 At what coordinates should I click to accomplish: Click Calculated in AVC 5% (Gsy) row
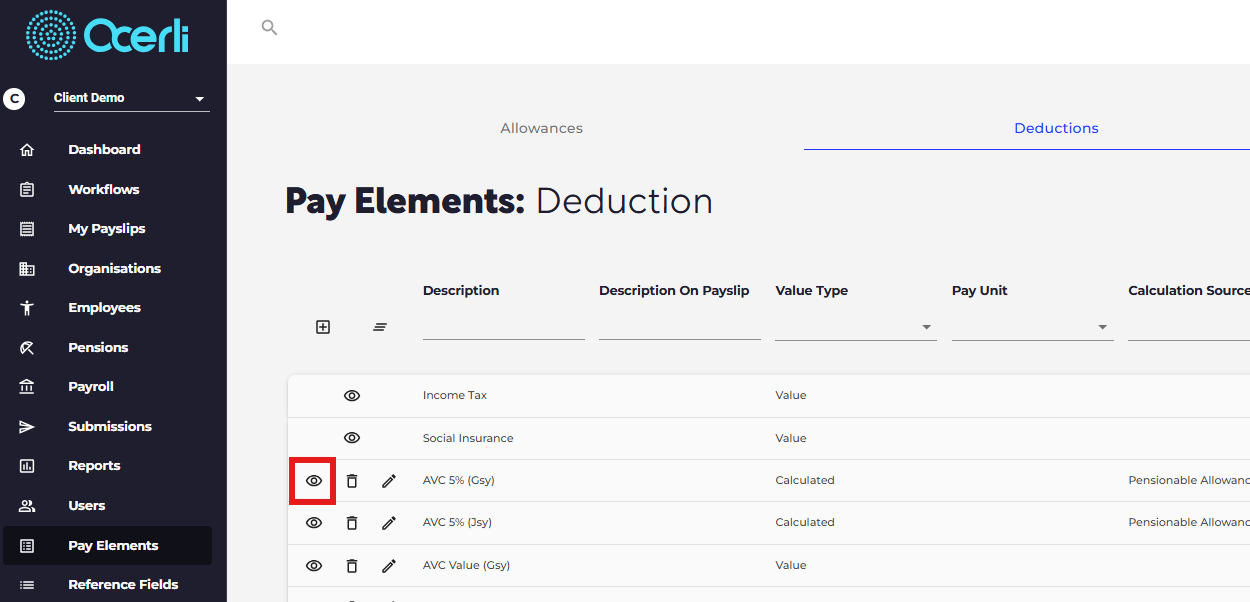click(x=805, y=481)
